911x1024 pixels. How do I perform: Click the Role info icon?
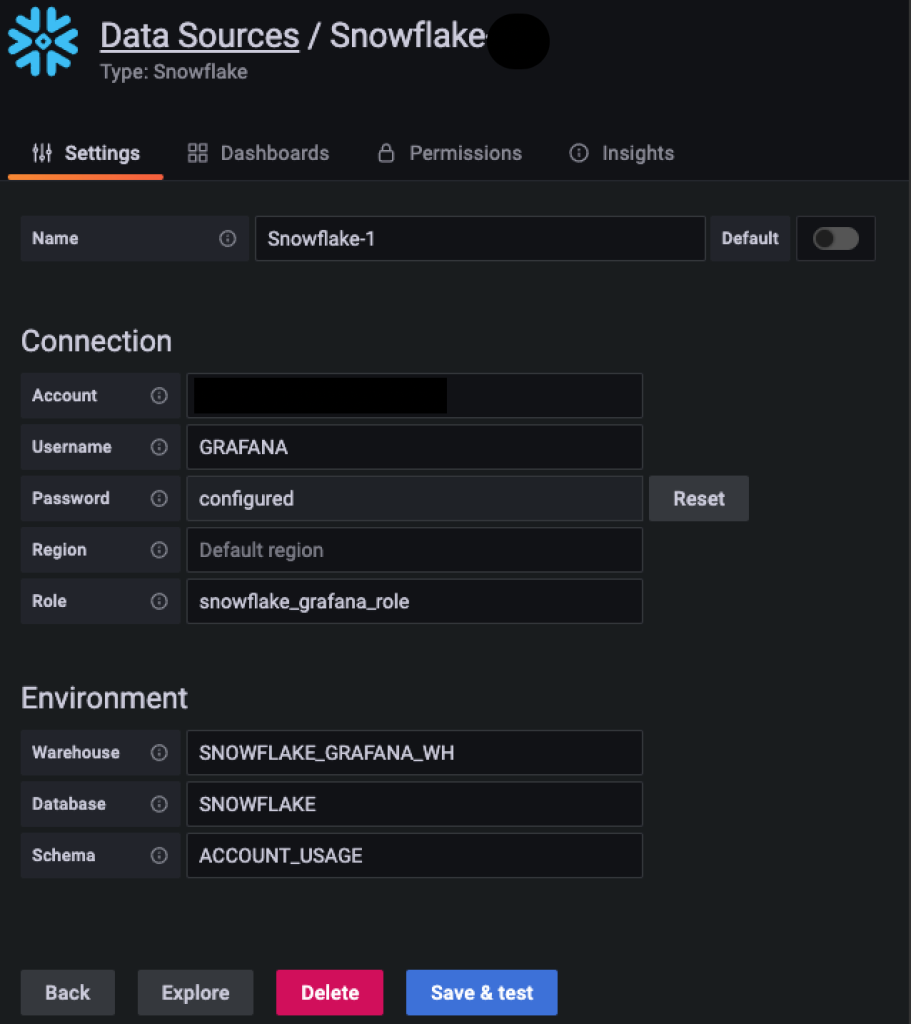pyautogui.click(x=159, y=601)
